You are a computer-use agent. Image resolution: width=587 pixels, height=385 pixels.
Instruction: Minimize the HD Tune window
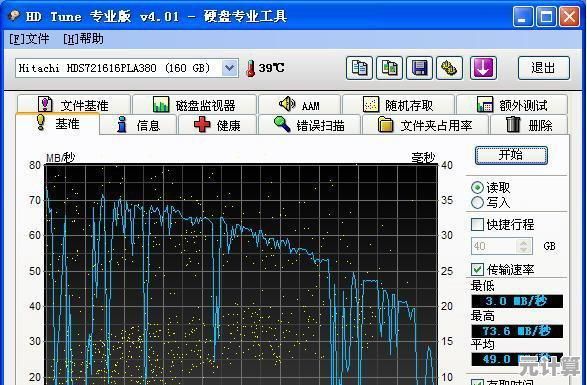[523, 16]
